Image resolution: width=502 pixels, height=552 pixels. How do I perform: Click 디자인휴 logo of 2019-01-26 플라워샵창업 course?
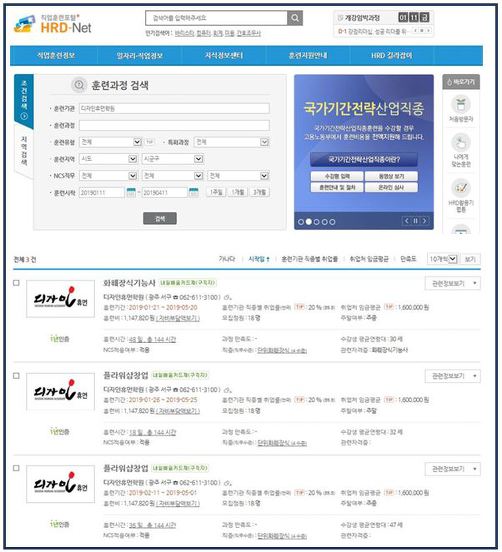[61, 391]
